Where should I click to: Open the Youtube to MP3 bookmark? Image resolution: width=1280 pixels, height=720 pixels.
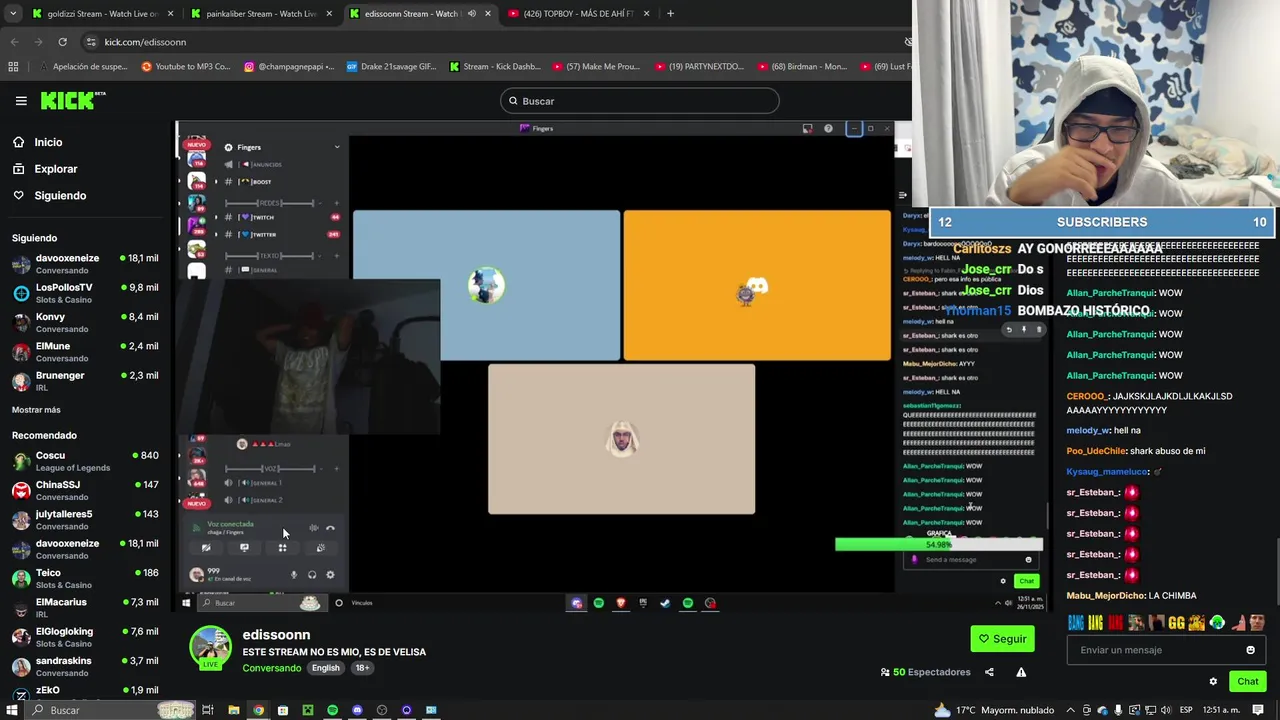point(186,67)
